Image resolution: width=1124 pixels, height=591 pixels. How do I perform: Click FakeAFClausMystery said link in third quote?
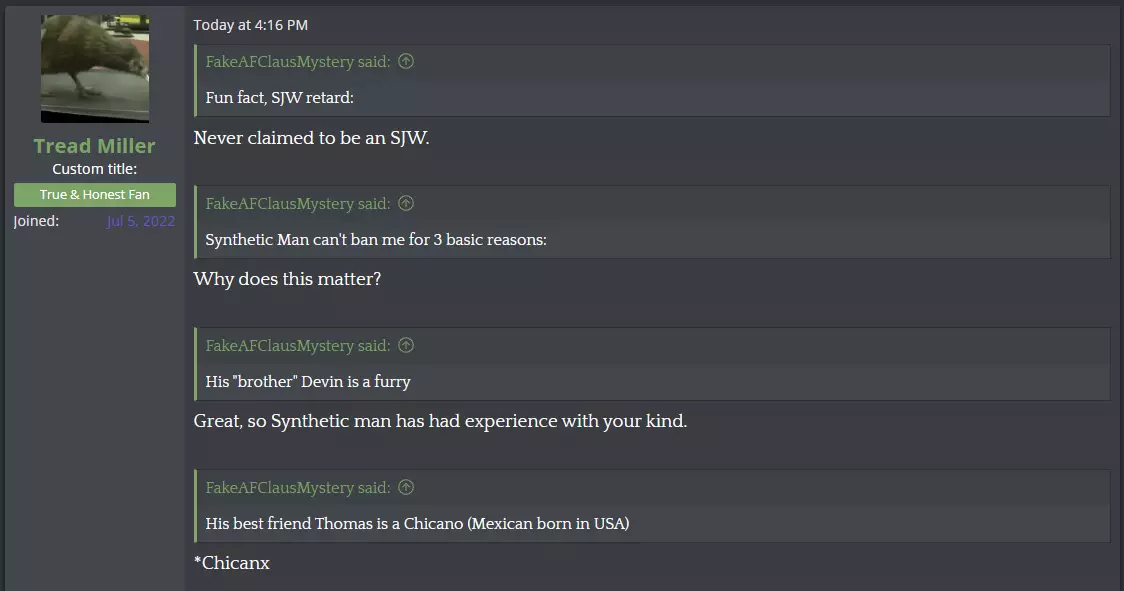(297, 346)
